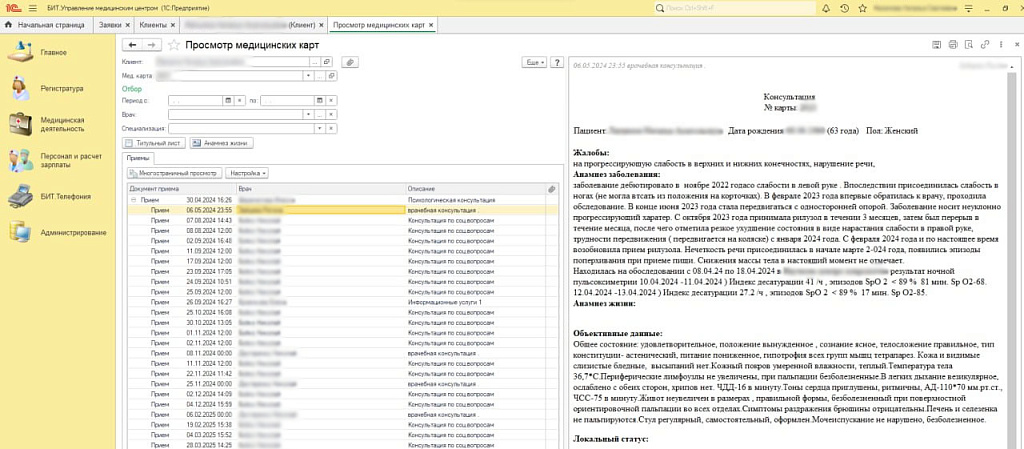Select the row dated 06.02.2025 00:00
Viewport: 1024px width, 449px height.
[x=342, y=414]
